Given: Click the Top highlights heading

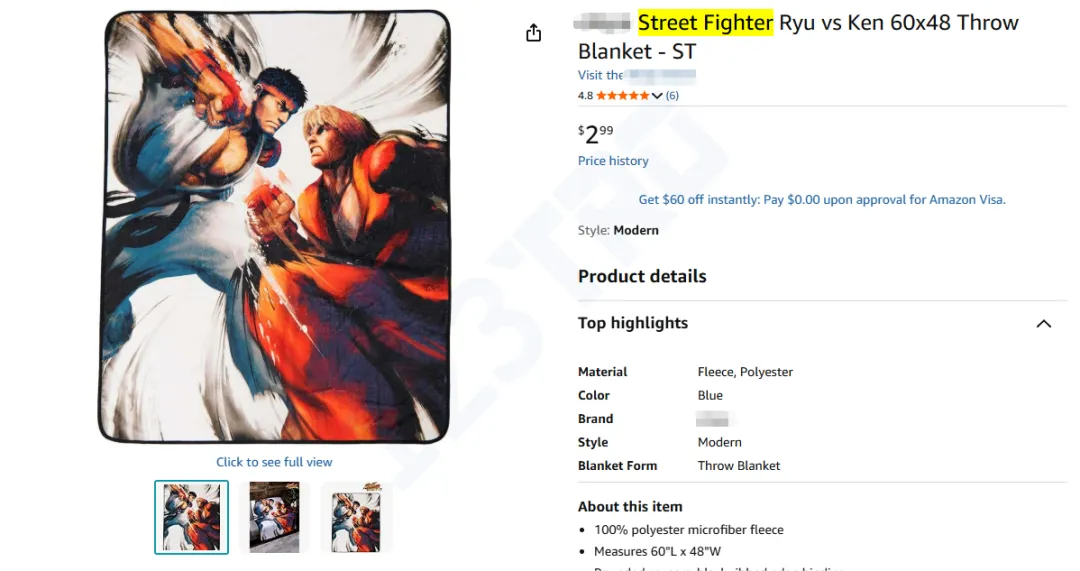Looking at the screenshot, I should click(x=633, y=323).
